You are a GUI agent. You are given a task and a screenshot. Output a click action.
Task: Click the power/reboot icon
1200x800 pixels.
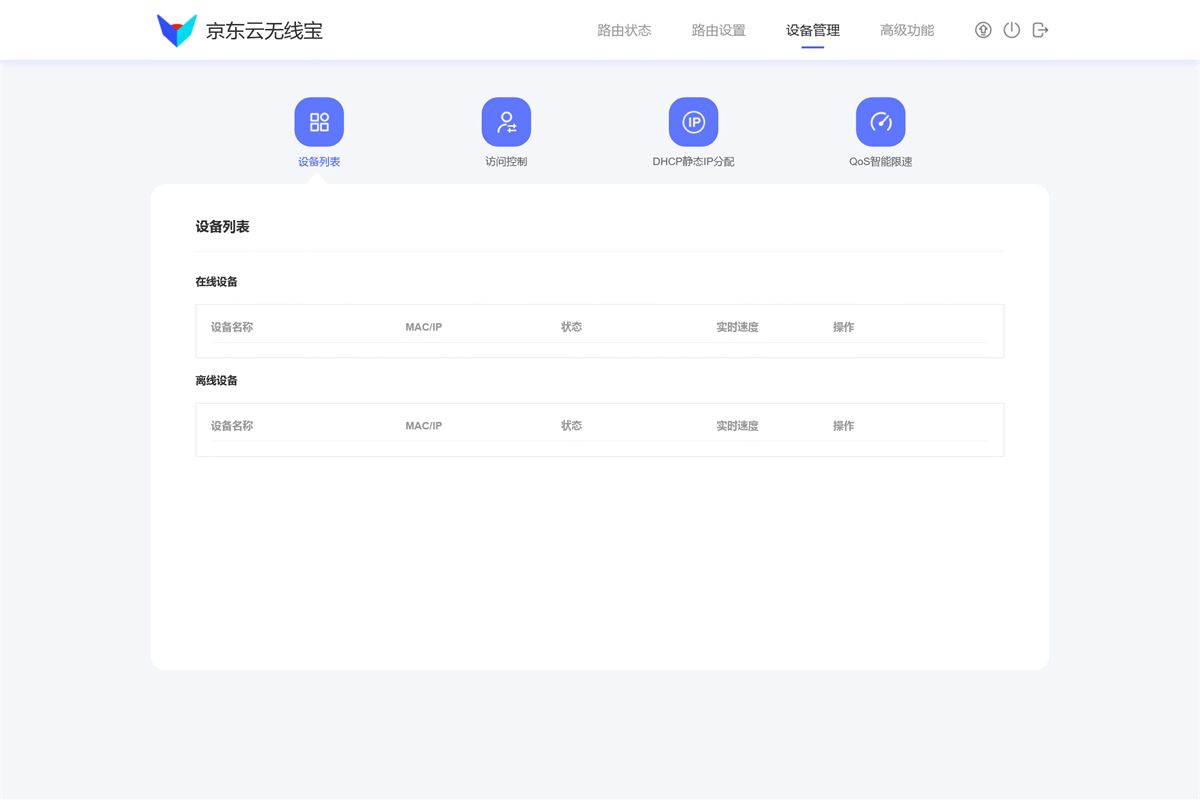pos(1011,30)
